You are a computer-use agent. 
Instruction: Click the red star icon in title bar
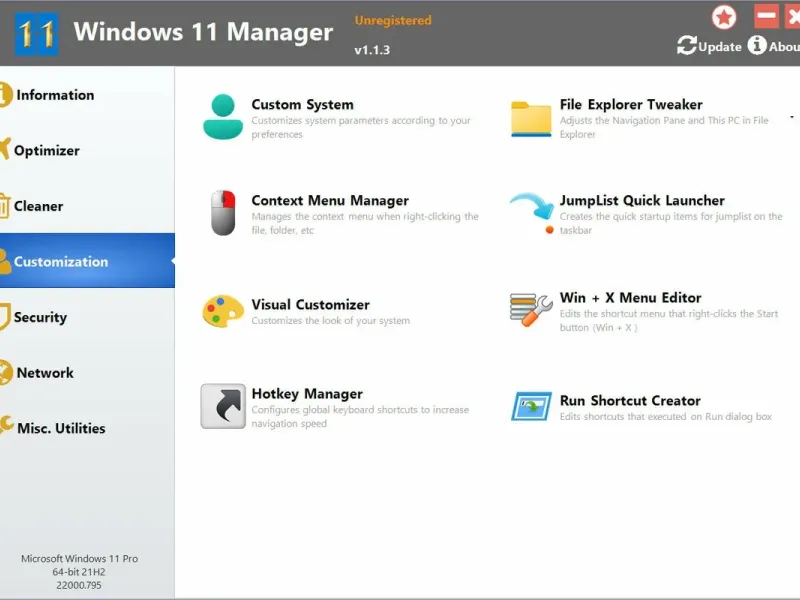coord(724,17)
